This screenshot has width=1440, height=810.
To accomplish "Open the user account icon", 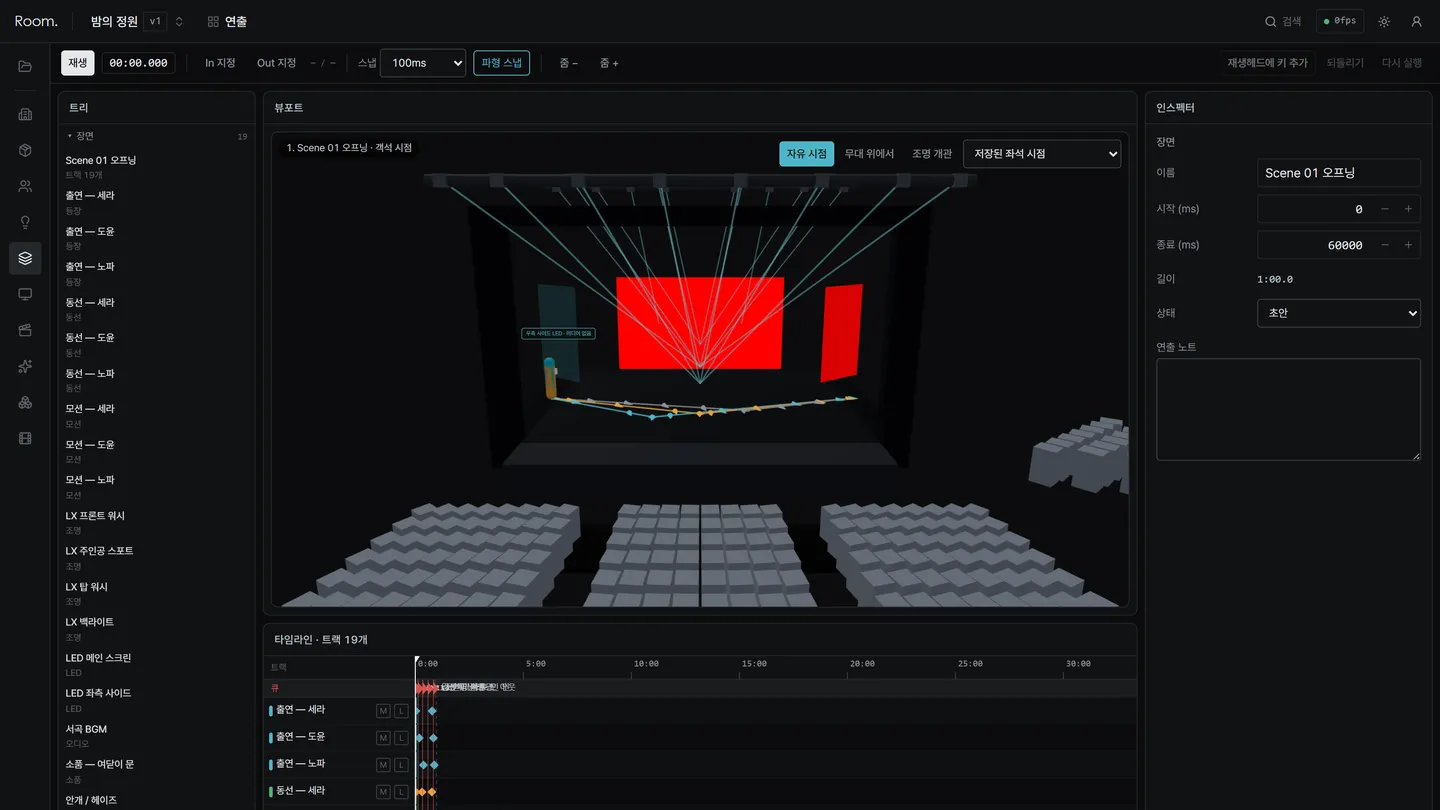I will pos(1416,21).
